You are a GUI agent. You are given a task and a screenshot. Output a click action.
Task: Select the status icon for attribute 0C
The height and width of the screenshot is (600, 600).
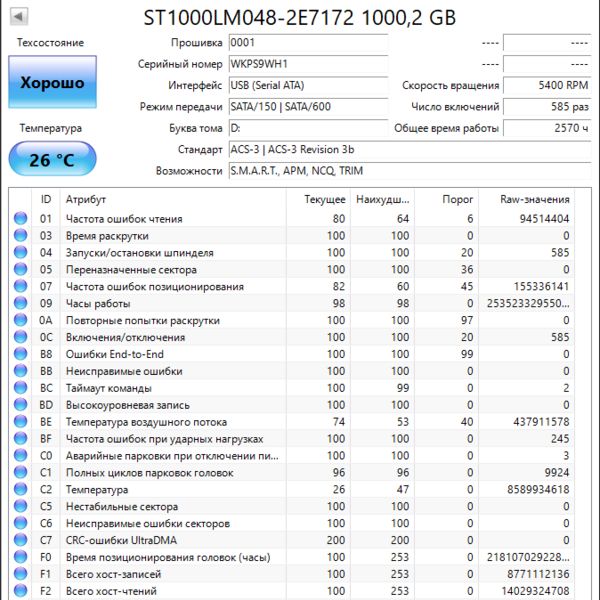(20, 336)
